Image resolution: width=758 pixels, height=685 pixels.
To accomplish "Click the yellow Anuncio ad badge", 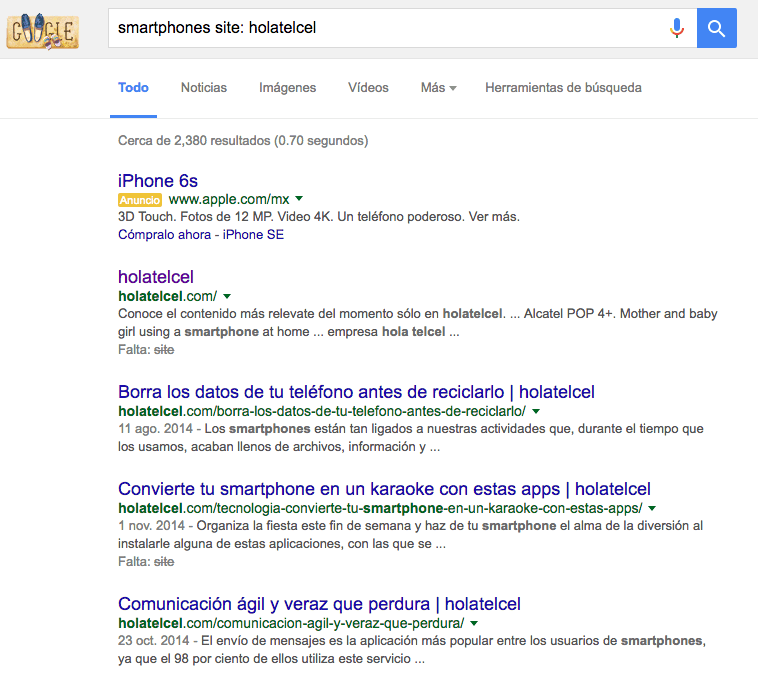I will (x=140, y=200).
